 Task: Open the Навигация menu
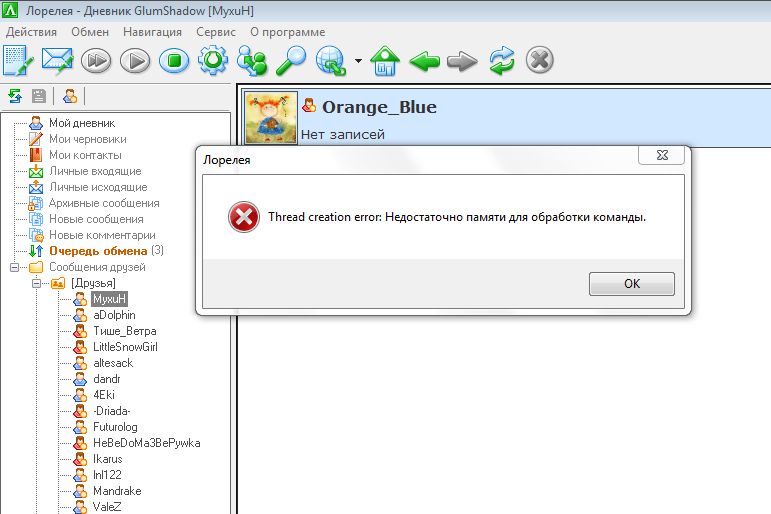coord(152,31)
